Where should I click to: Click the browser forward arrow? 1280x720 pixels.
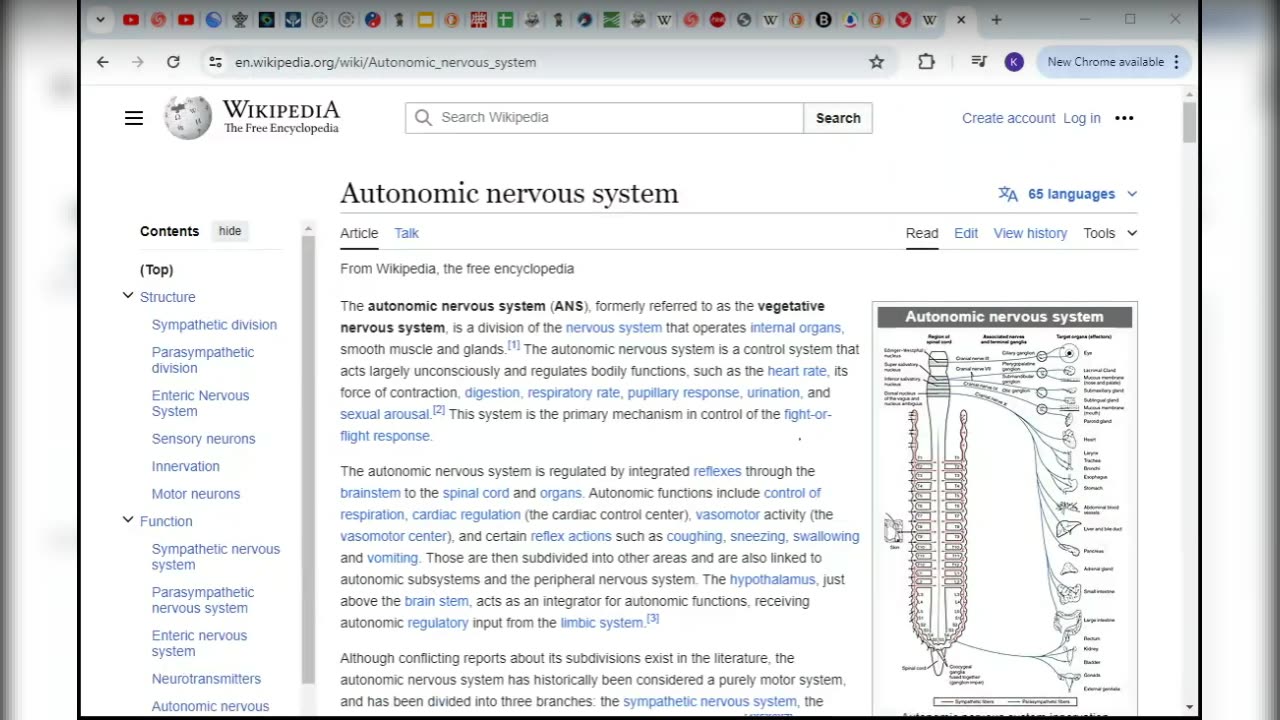coord(138,62)
